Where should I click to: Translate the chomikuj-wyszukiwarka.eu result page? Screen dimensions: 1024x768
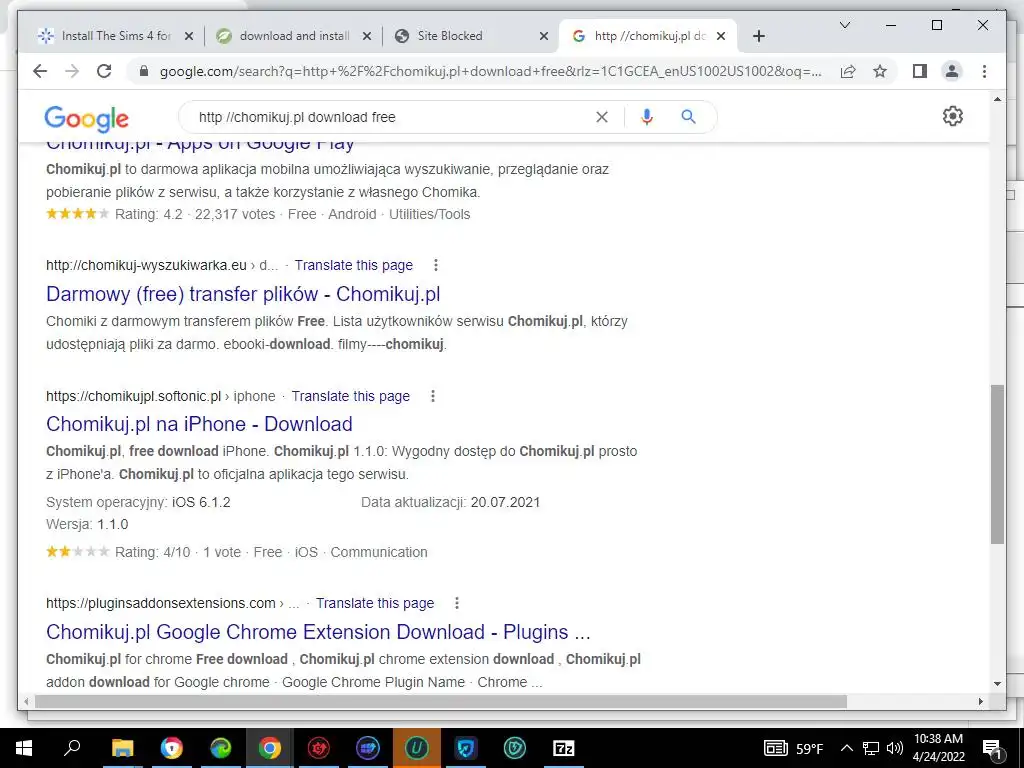[353, 265]
